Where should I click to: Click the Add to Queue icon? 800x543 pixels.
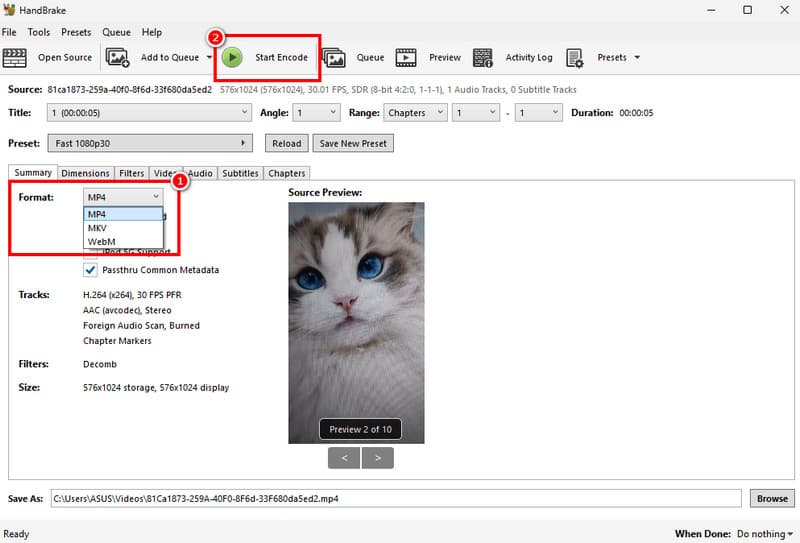click(x=118, y=58)
